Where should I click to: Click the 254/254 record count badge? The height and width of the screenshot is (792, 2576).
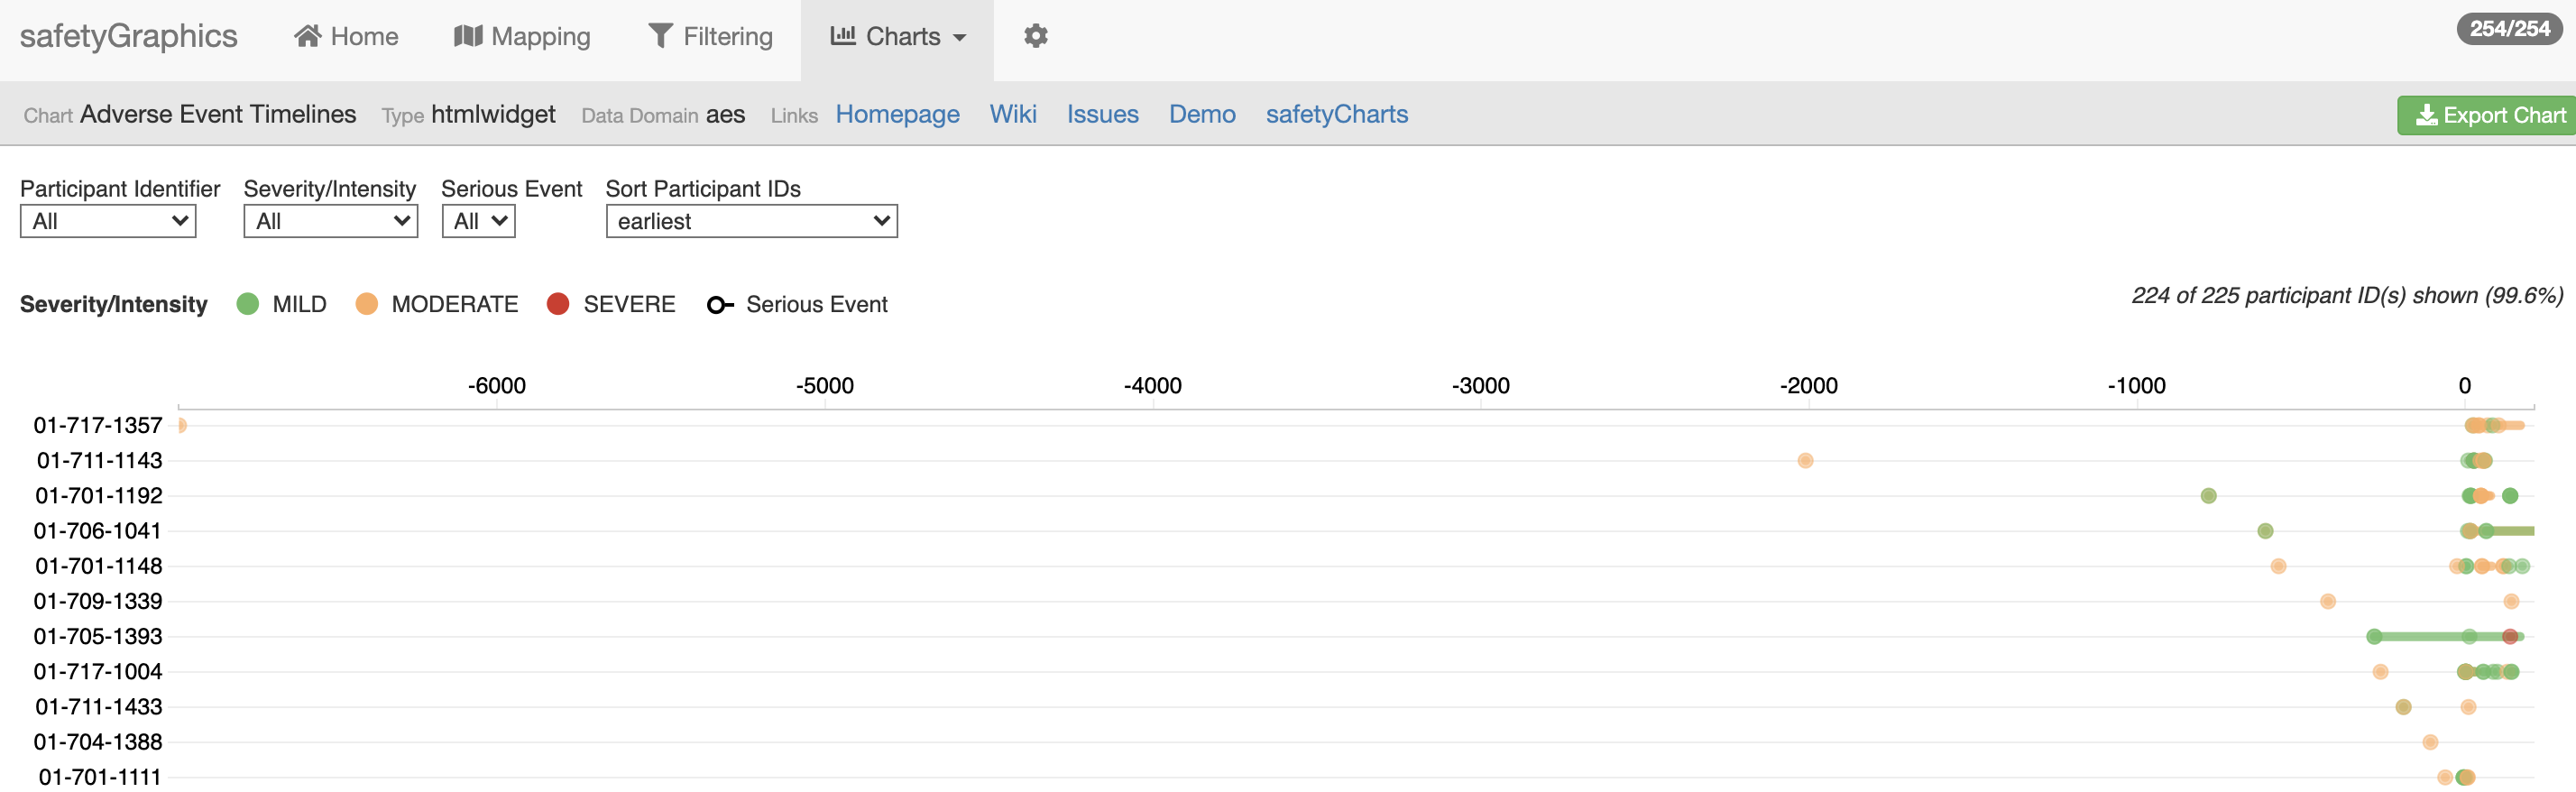(2509, 29)
